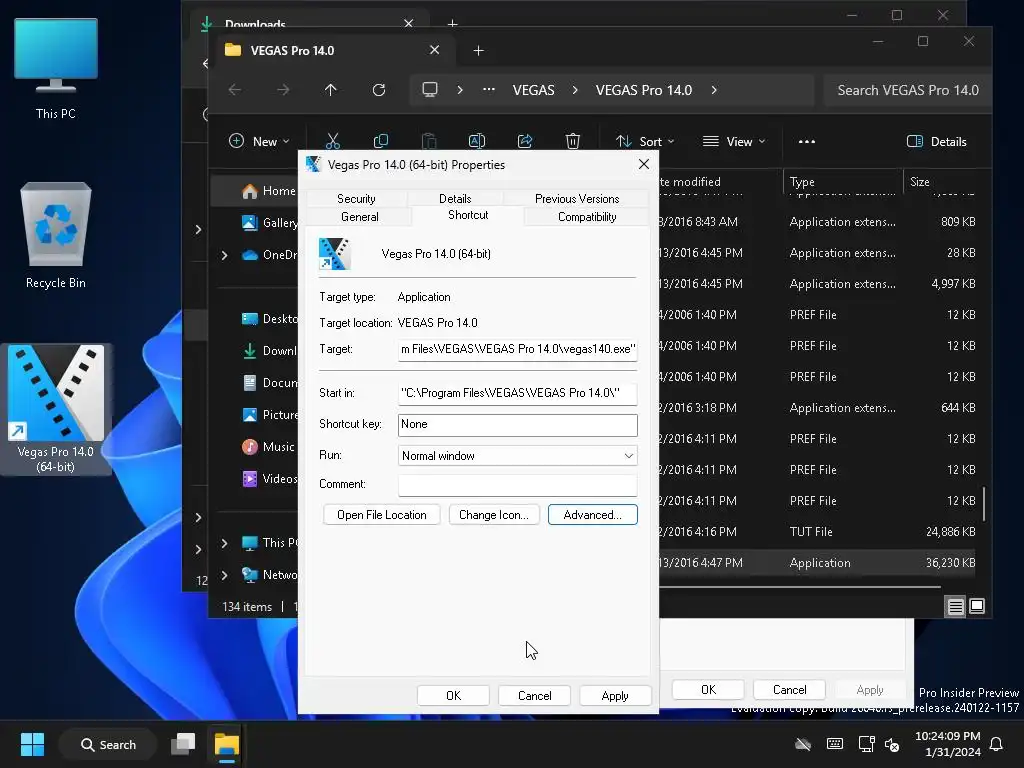Click the Cut scissors icon in Explorer toolbar
This screenshot has height=768, width=1024.
click(333, 141)
